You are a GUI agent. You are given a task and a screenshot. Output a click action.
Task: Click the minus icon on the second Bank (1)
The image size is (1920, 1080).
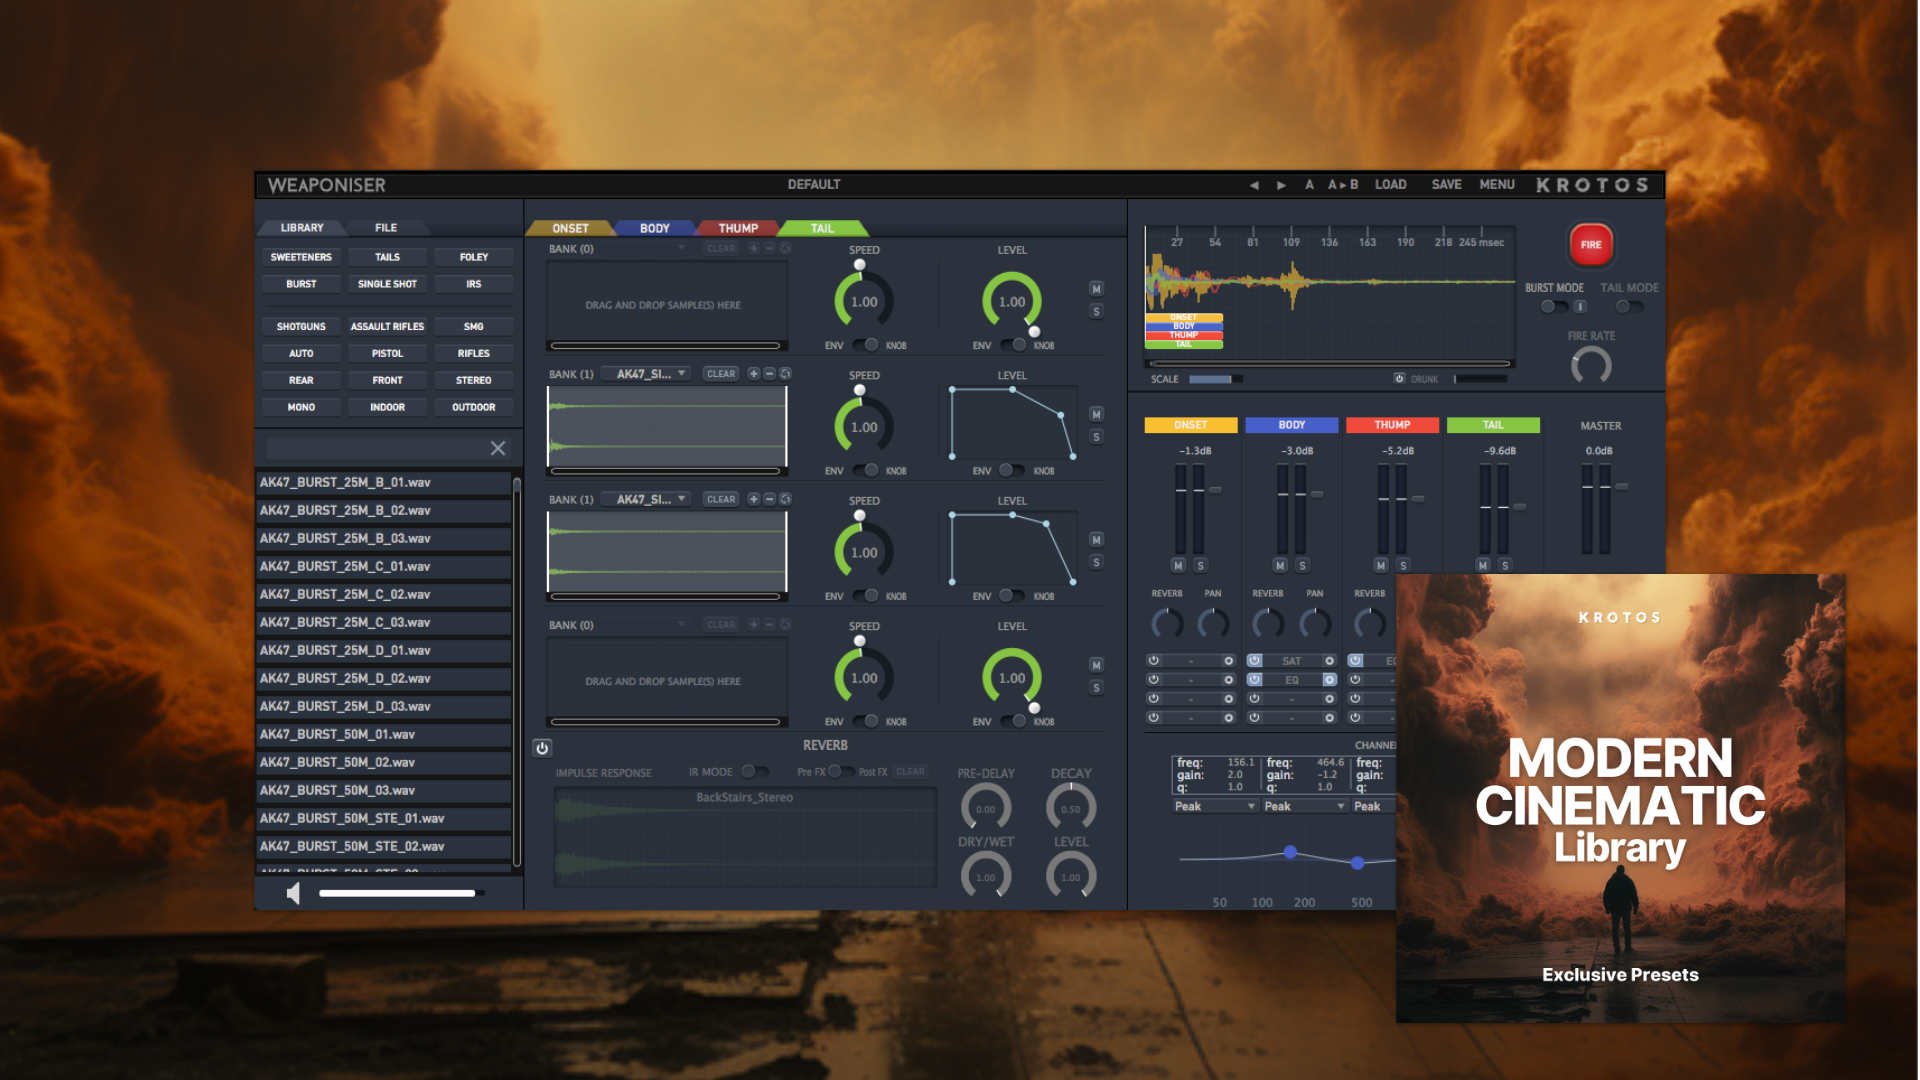tap(768, 498)
